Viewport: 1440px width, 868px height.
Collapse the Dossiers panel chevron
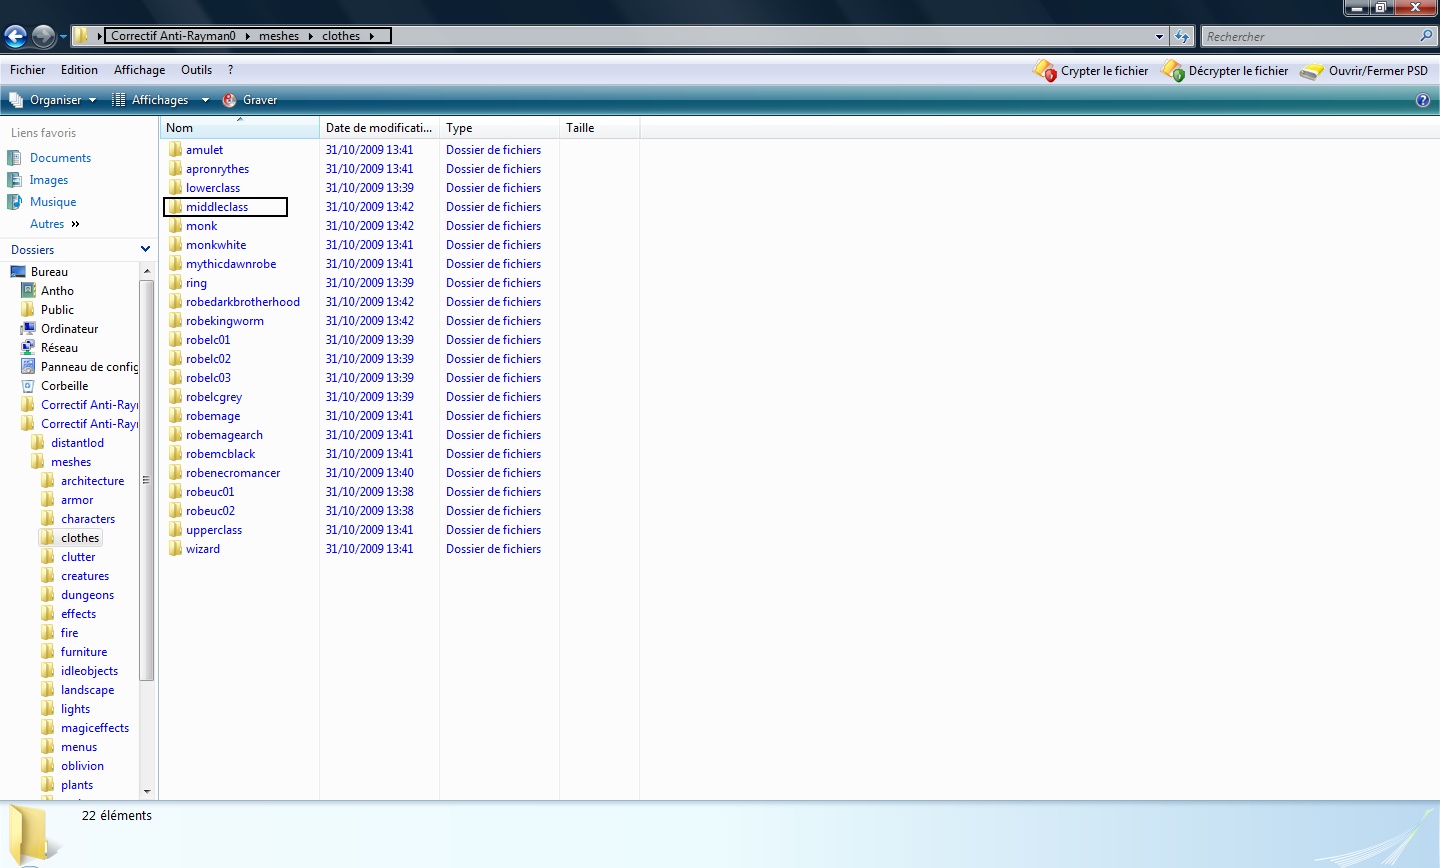145,249
